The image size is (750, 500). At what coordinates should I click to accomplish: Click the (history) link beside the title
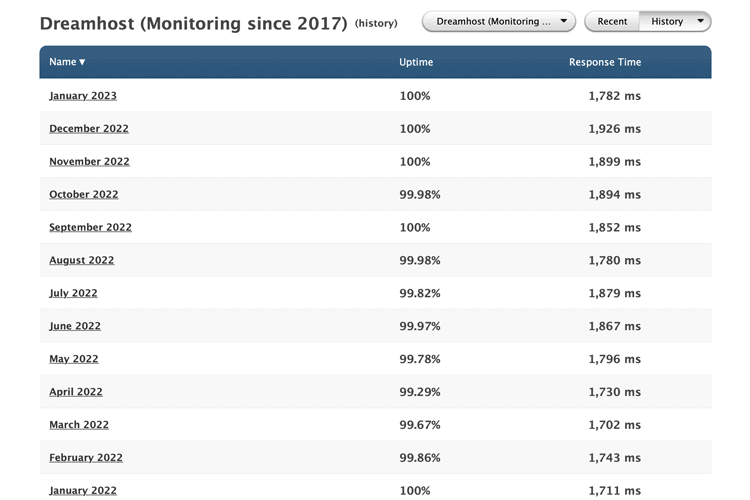(x=376, y=23)
